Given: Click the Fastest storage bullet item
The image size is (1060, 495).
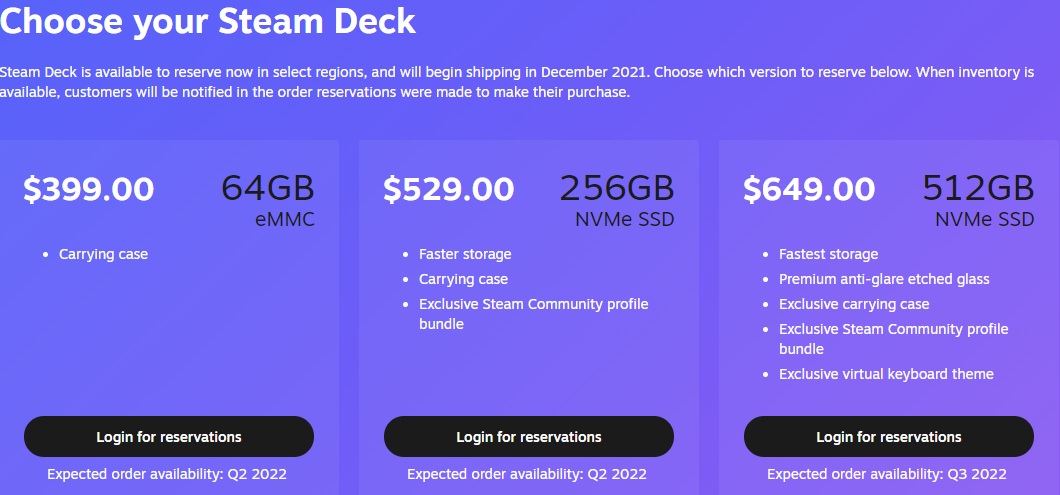Looking at the screenshot, I should 829,254.
